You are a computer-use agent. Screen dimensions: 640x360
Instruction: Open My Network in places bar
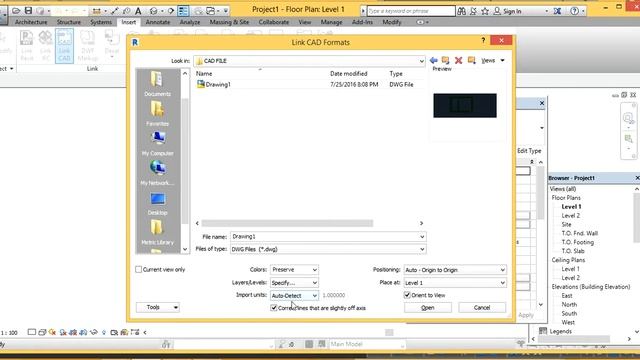click(x=157, y=173)
